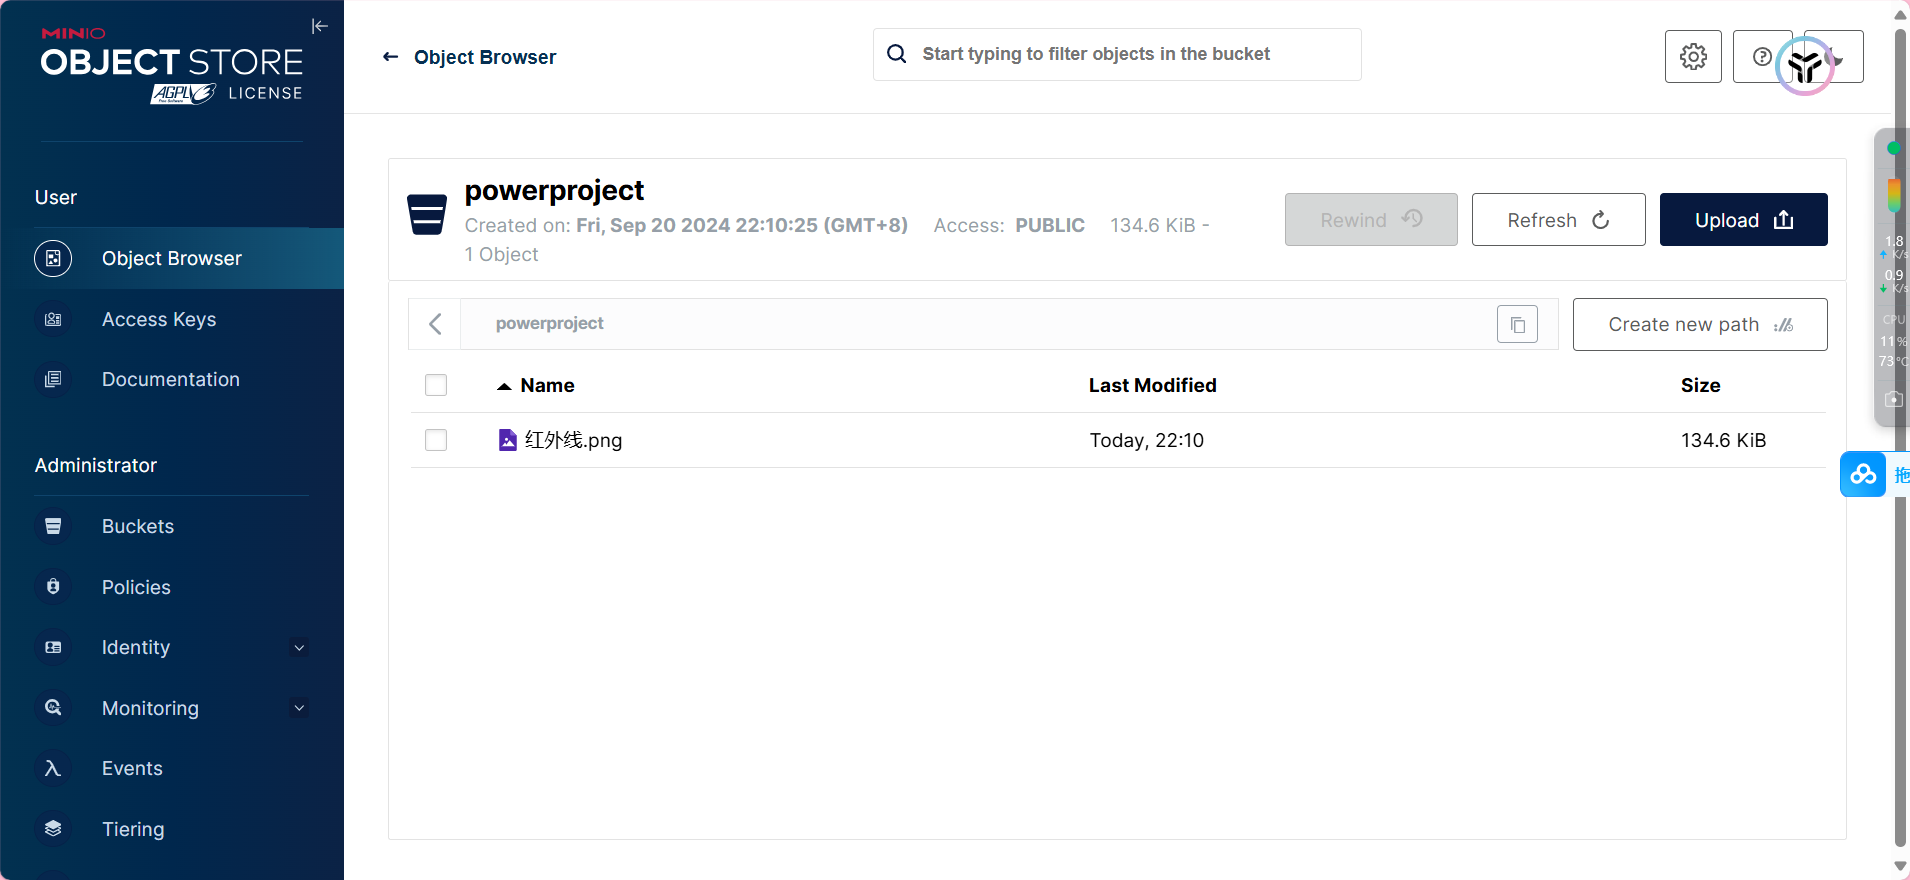The image size is (1910, 880).
Task: Click the Object Browser sidebar icon
Action: 53,258
